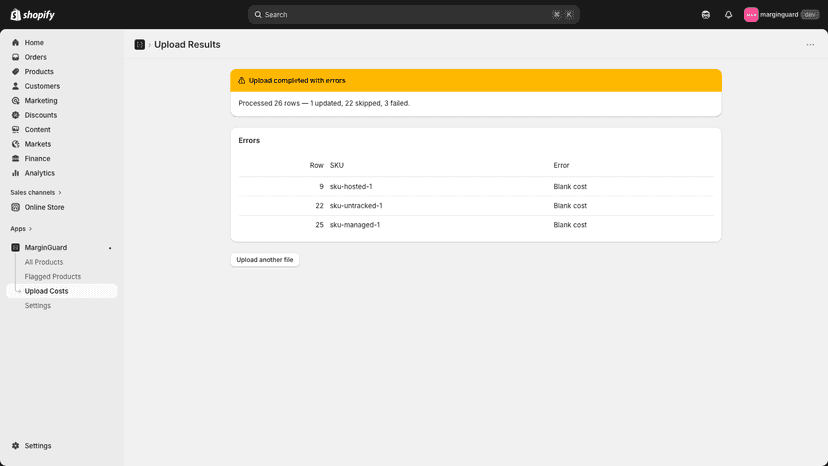Click the pin dot beside MarginGuard
828x466 pixels.
tap(110, 248)
